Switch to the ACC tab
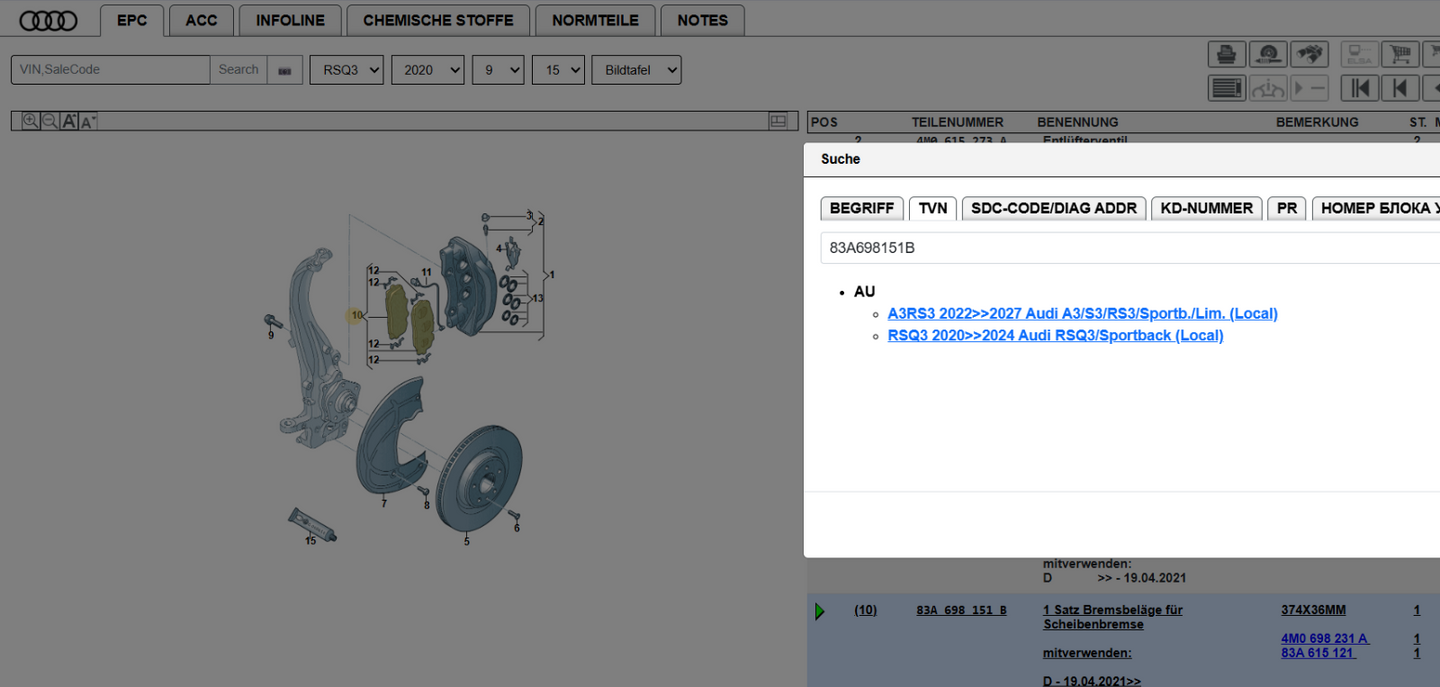 coord(201,20)
